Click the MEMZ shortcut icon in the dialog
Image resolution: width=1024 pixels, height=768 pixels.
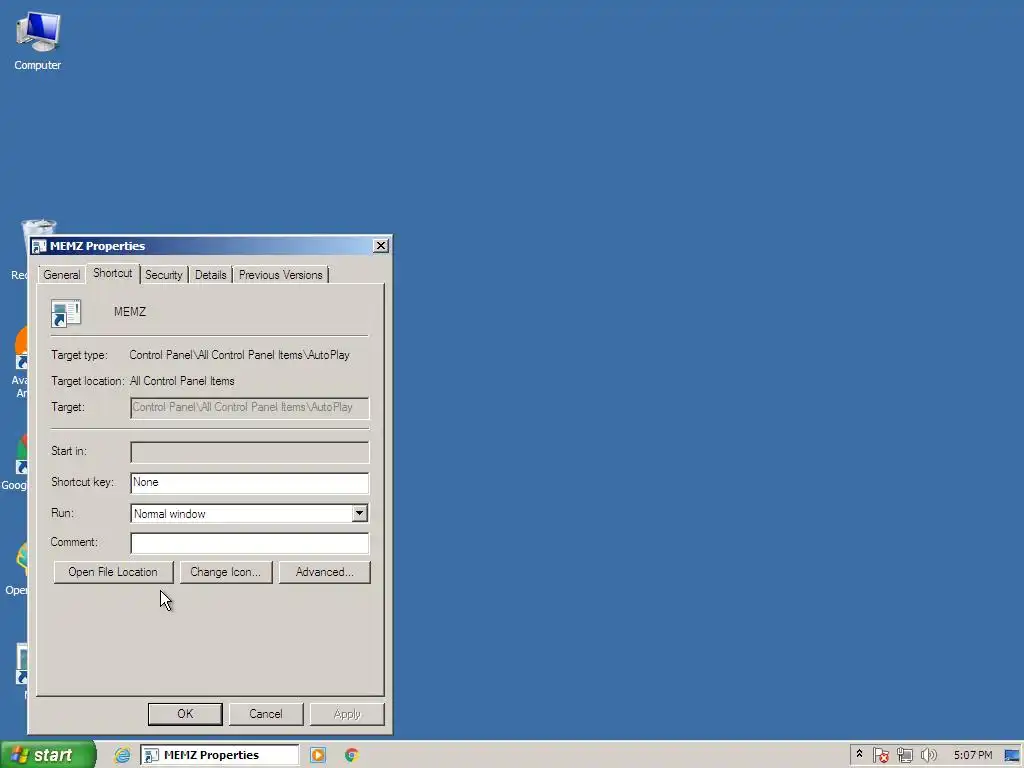[x=66, y=313]
